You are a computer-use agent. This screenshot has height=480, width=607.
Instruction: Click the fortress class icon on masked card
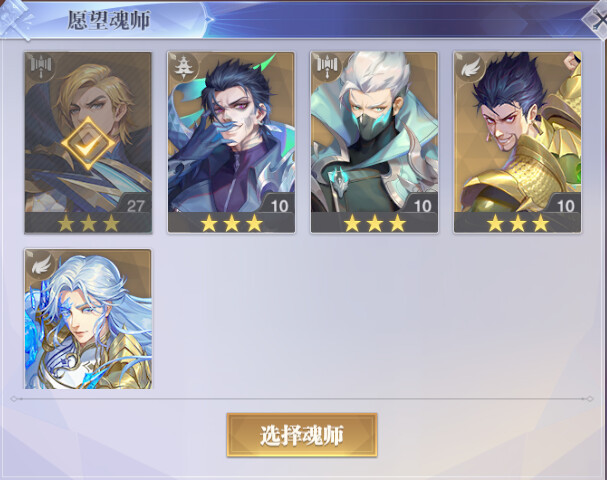coord(327,65)
